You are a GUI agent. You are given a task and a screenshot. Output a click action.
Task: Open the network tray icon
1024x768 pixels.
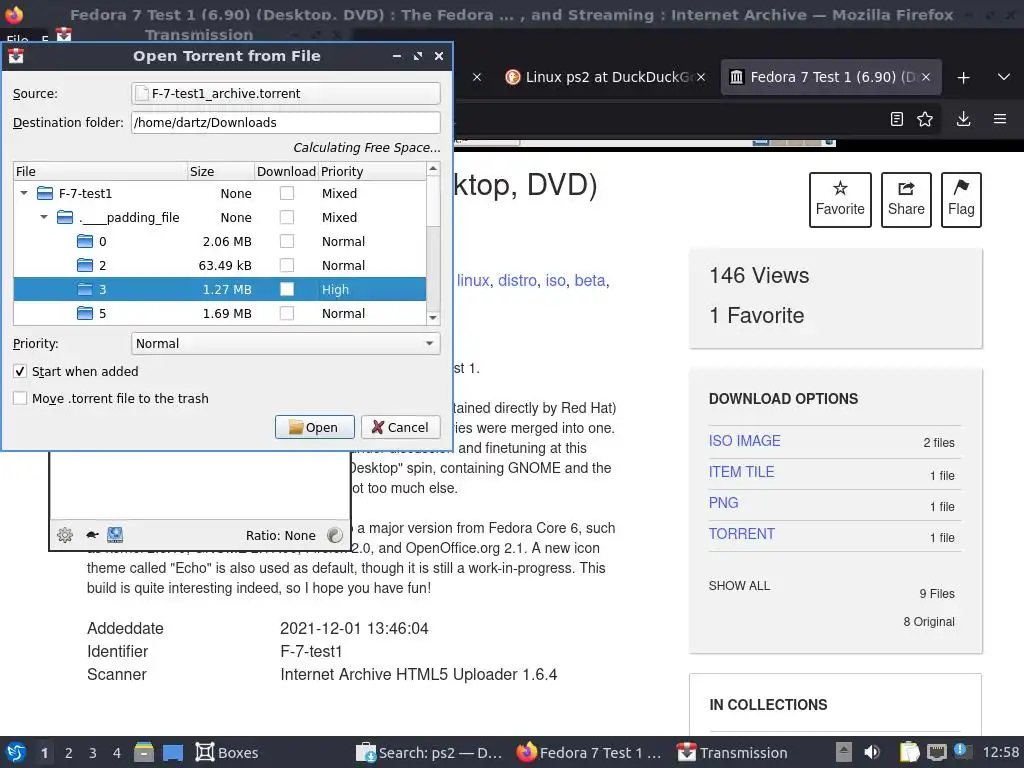pyautogui.click(x=936, y=752)
